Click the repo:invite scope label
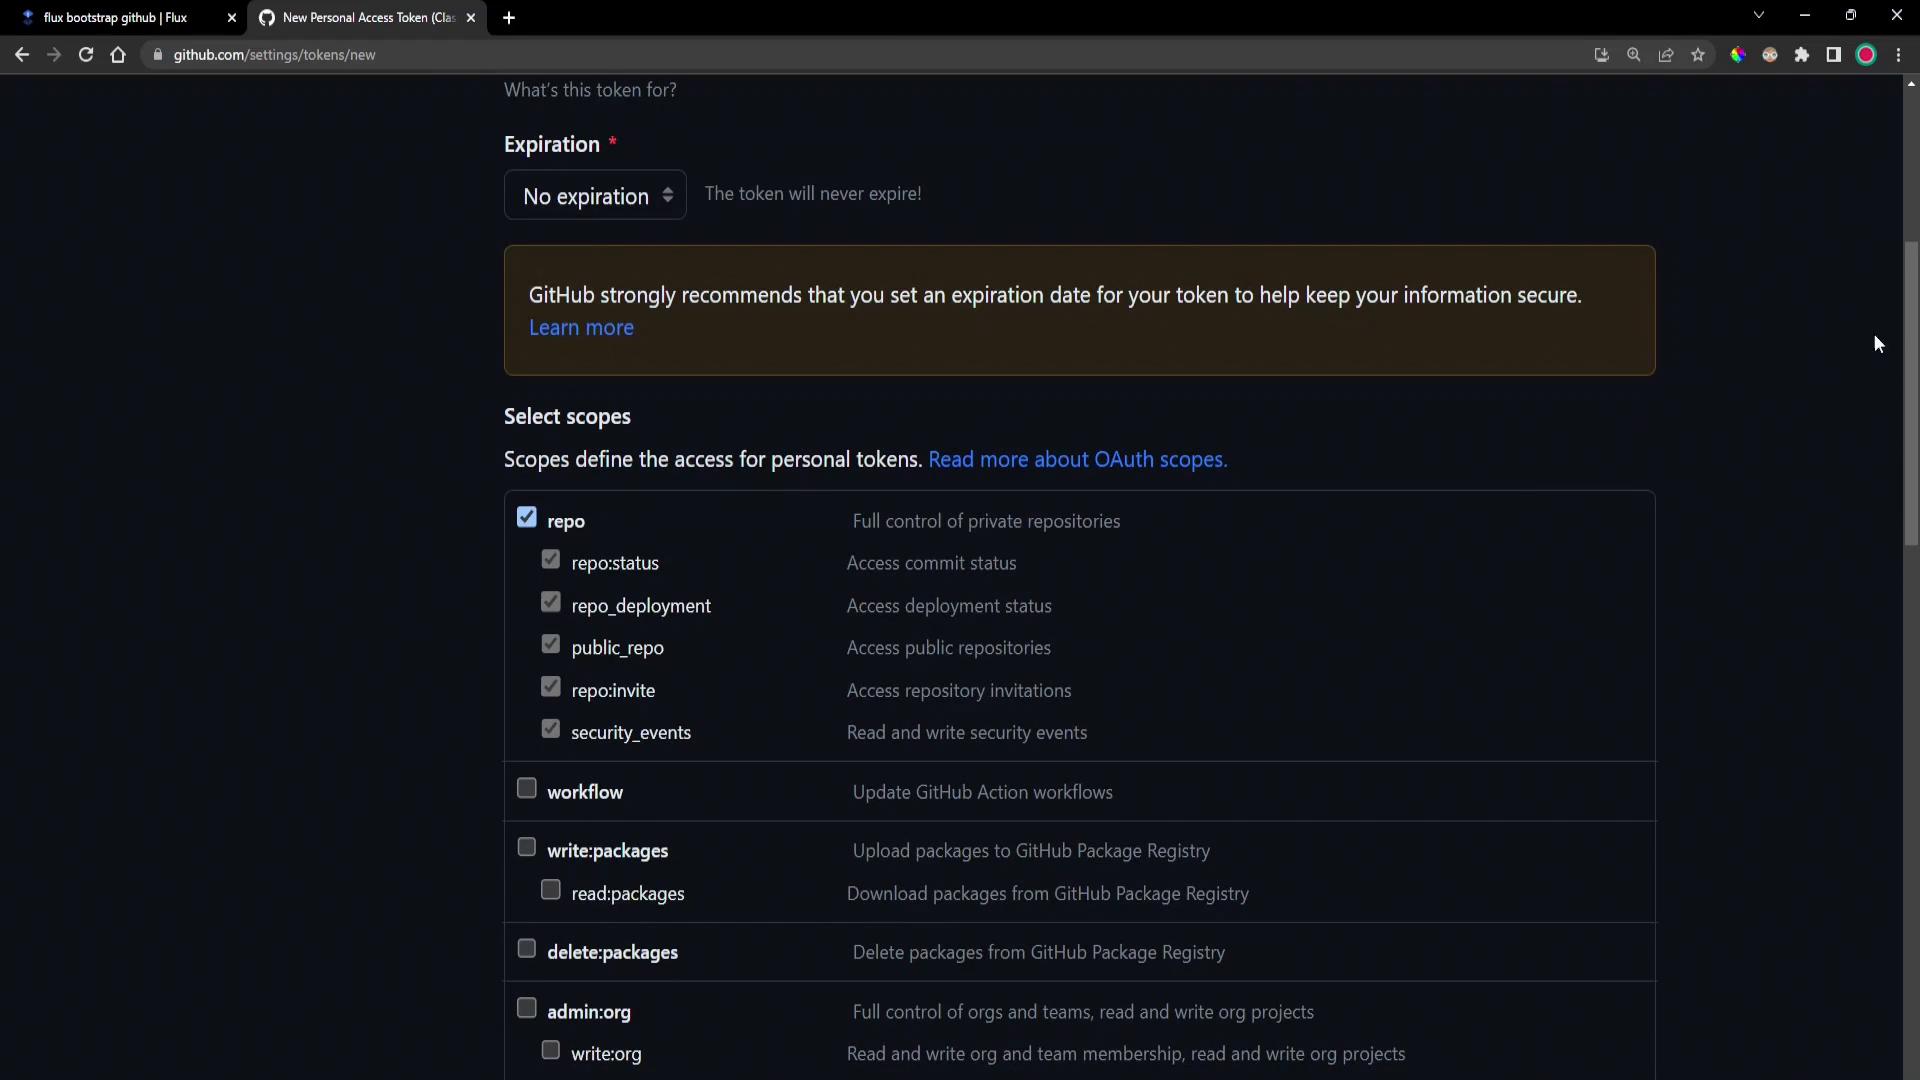The width and height of the screenshot is (1920, 1080). (x=613, y=691)
